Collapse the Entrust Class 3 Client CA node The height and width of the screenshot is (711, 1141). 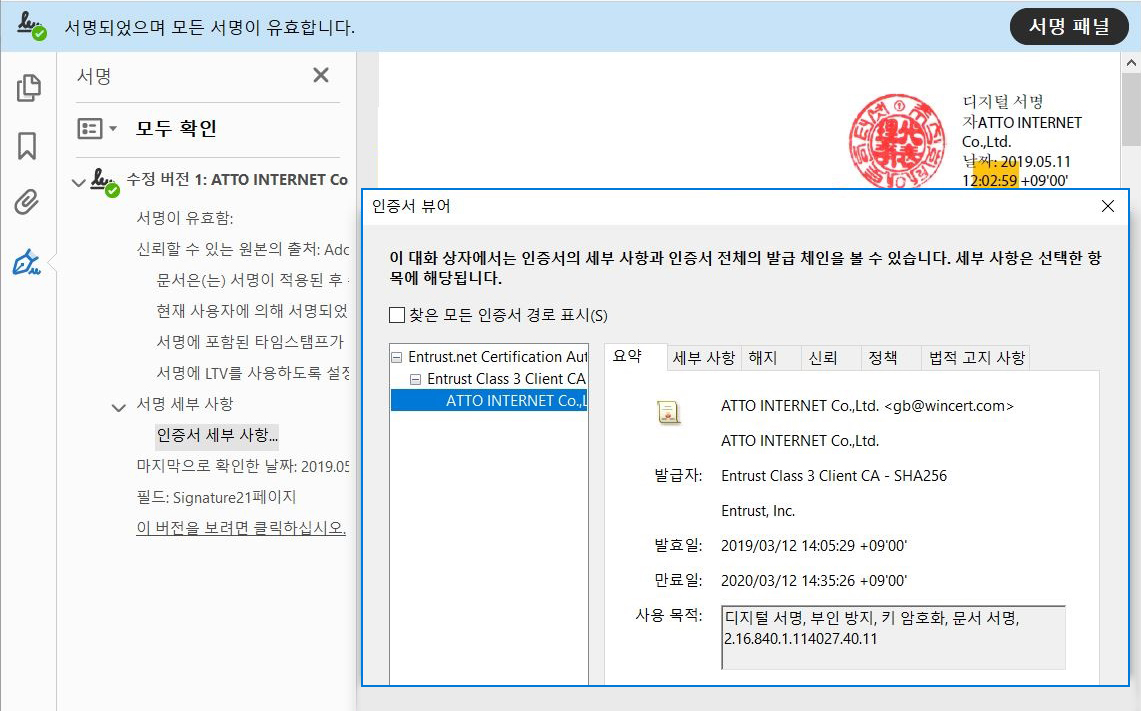pyautogui.click(x=416, y=379)
